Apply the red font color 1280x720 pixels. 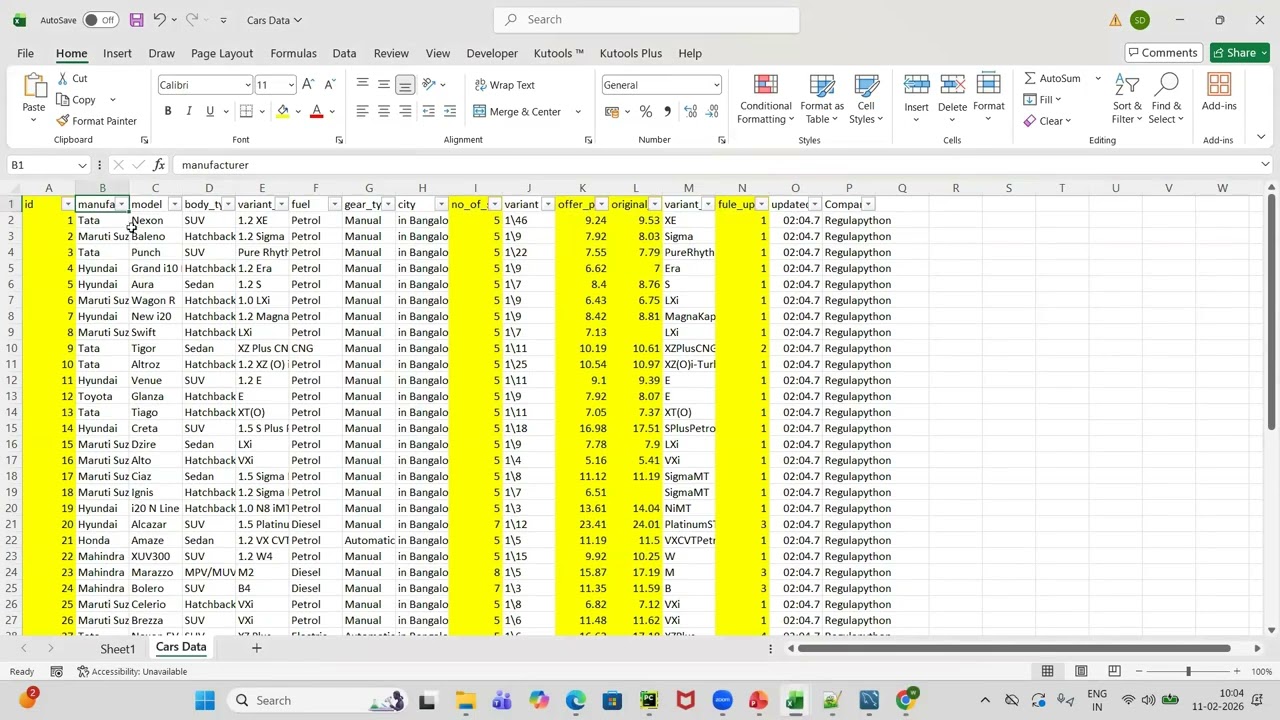[x=317, y=111]
